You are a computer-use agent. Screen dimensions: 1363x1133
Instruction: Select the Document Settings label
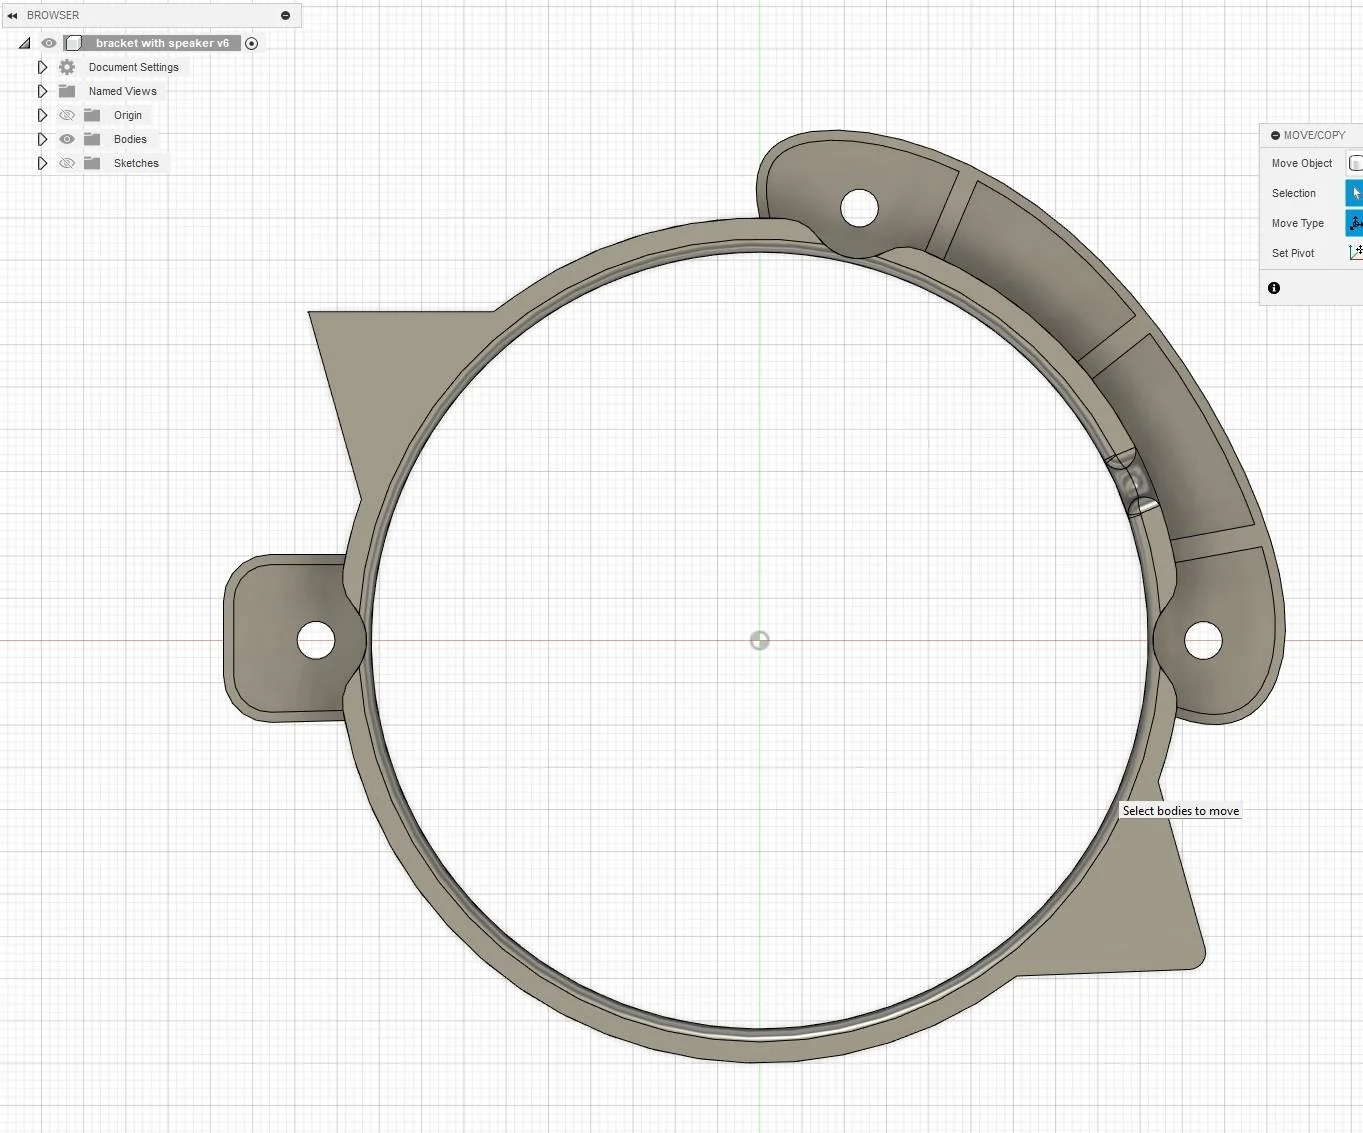(133, 67)
